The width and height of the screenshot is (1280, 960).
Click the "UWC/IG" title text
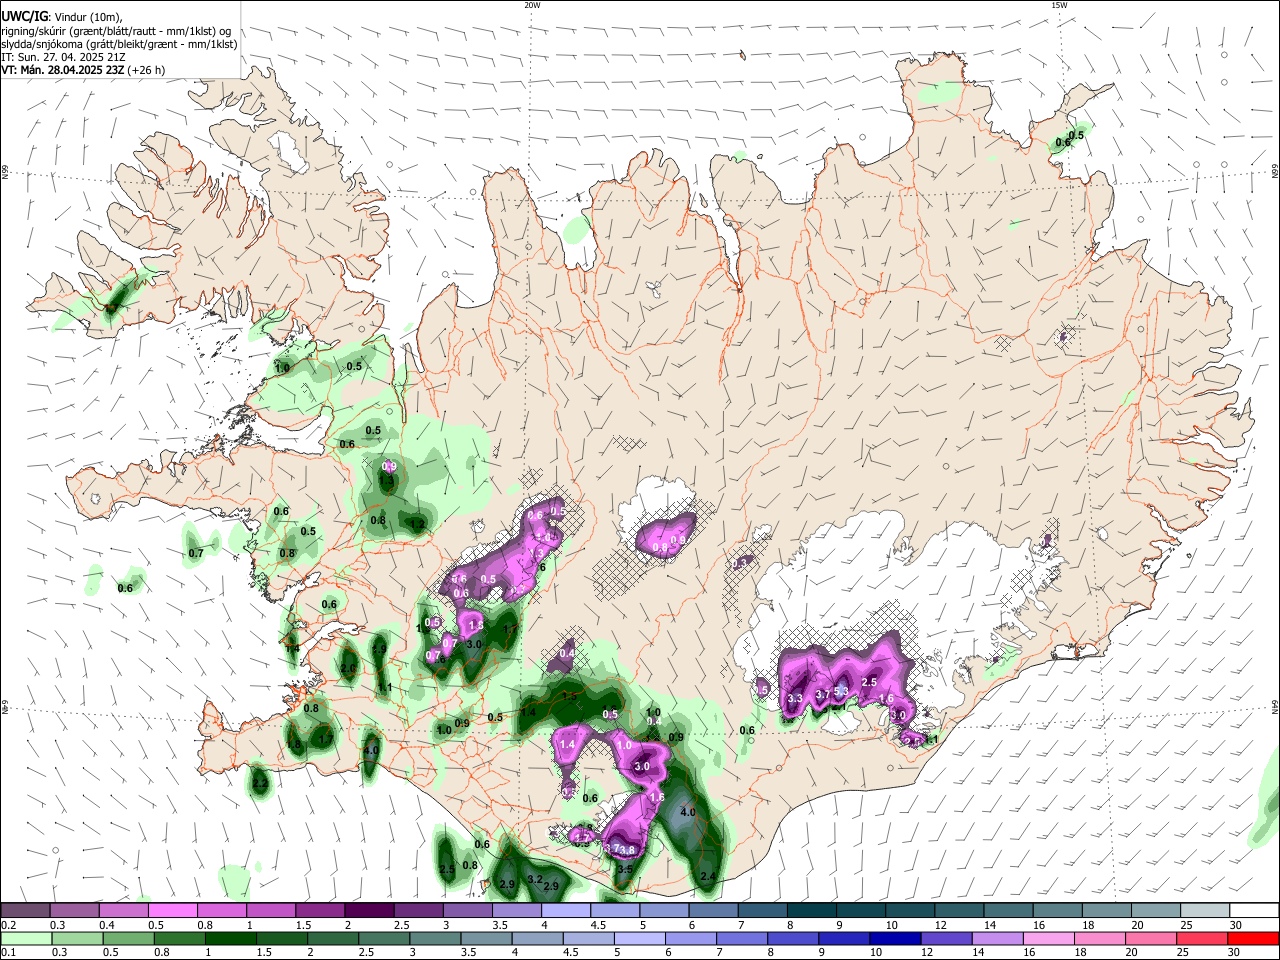point(23,16)
